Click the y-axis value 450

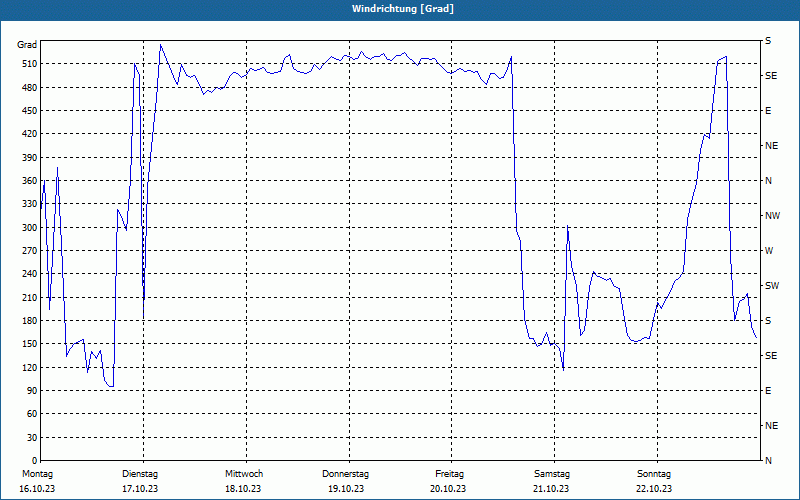[29, 111]
